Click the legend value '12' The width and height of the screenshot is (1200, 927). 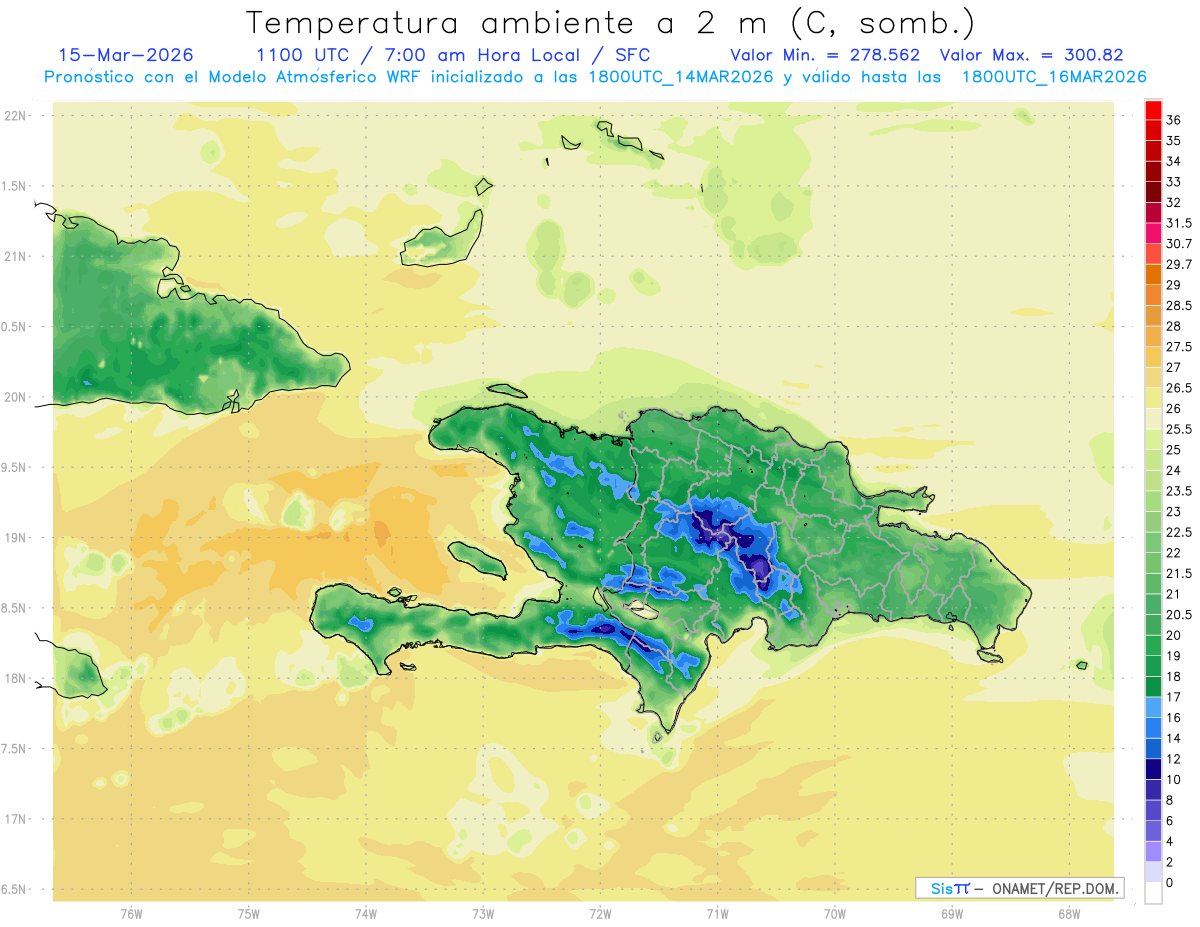pos(1173,759)
